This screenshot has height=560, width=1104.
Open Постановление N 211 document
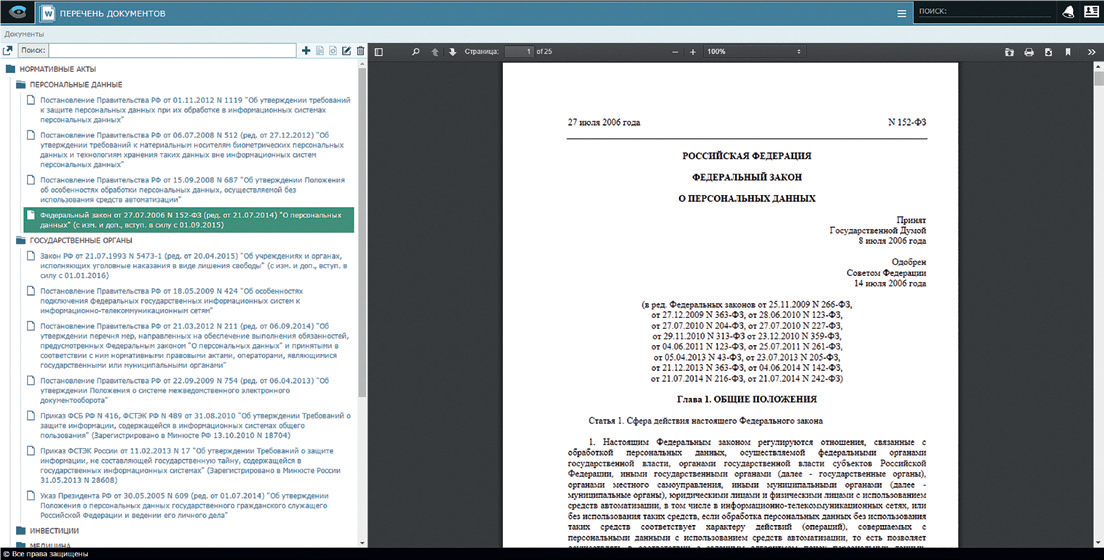click(194, 346)
